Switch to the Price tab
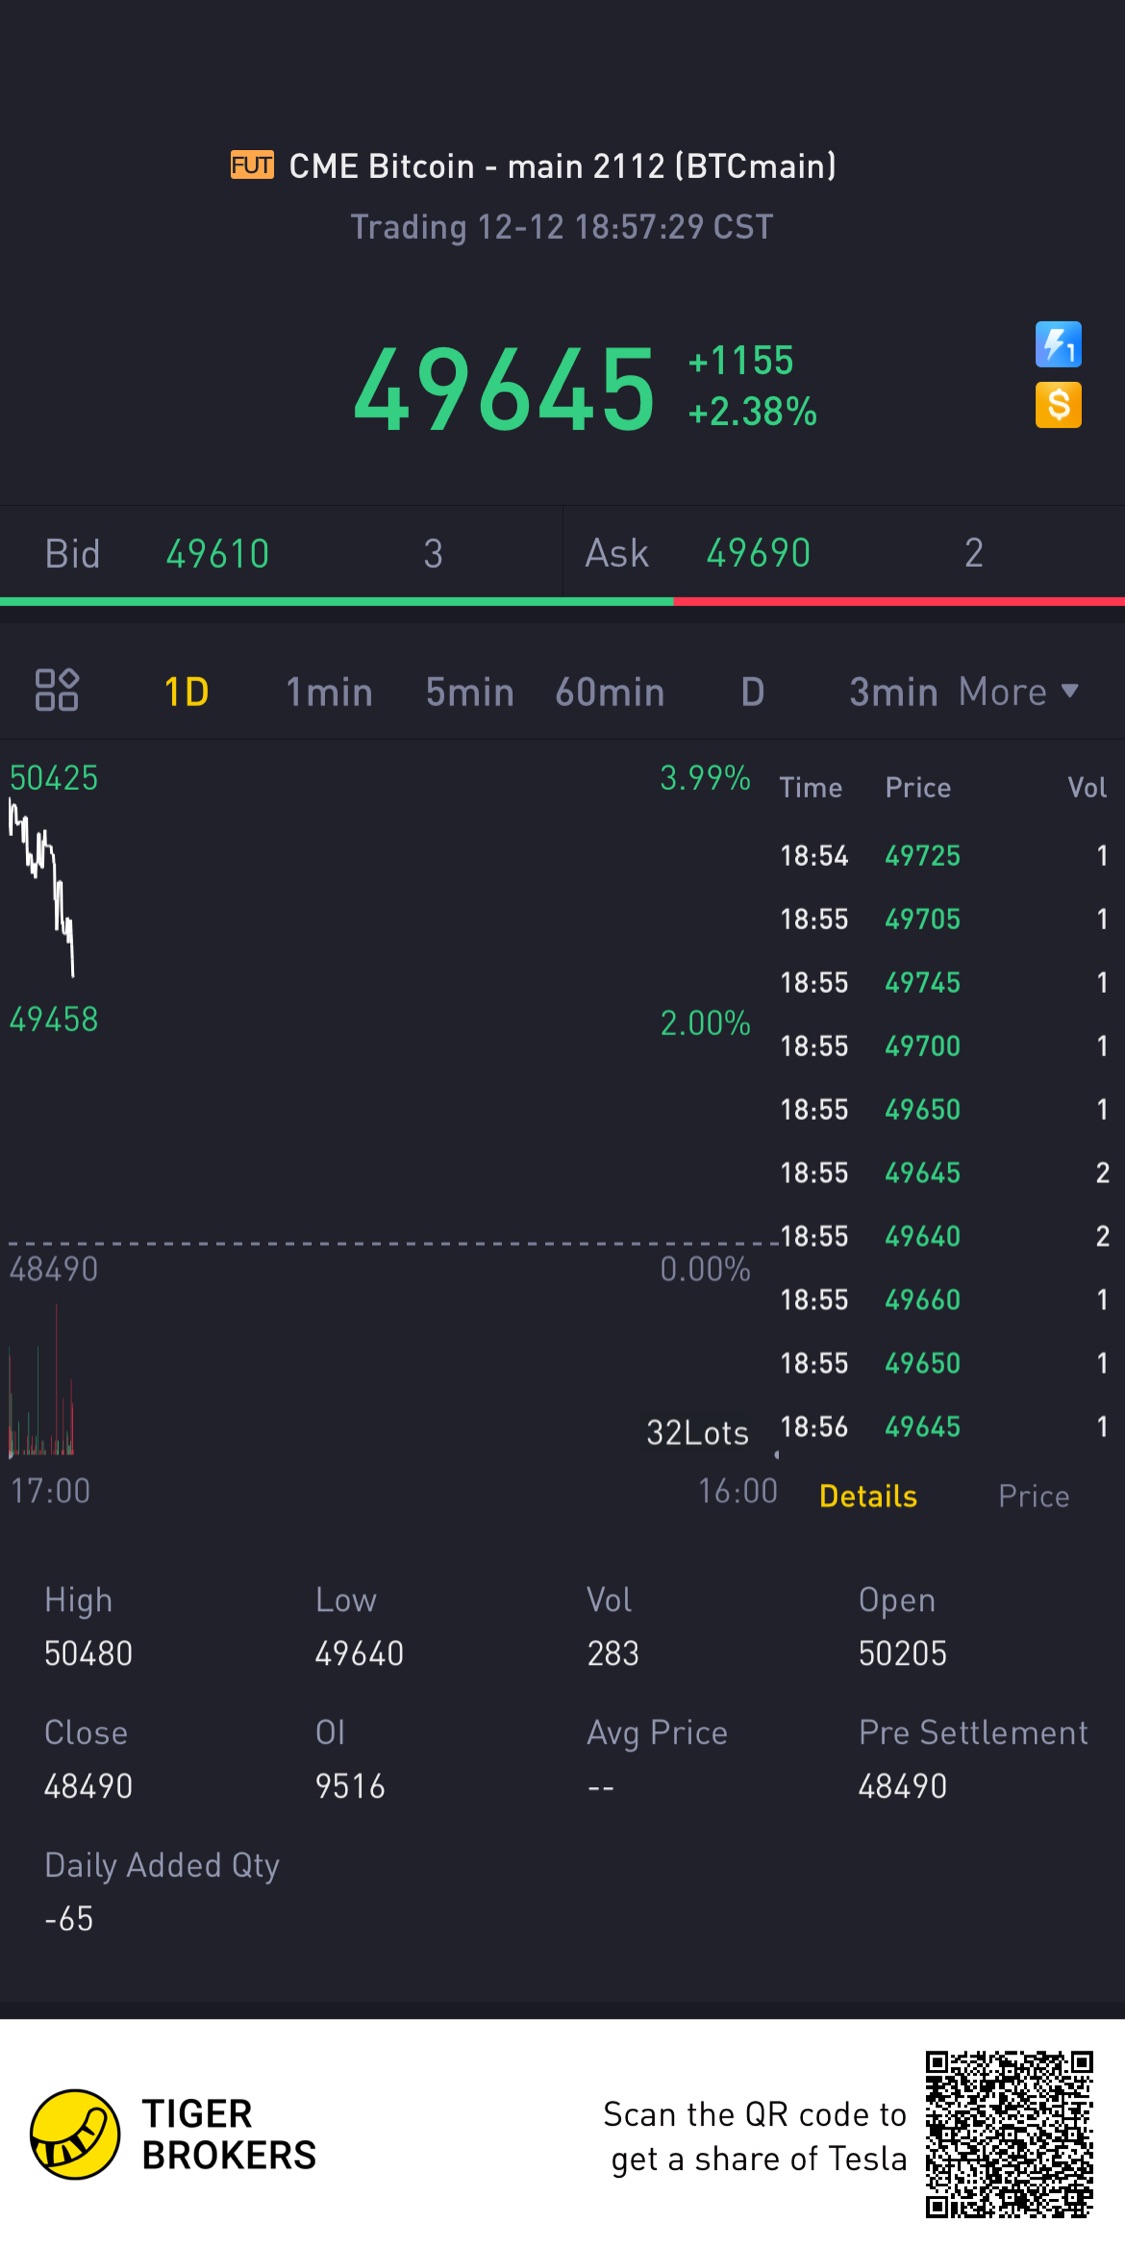The width and height of the screenshot is (1125, 2250). 1034,1496
